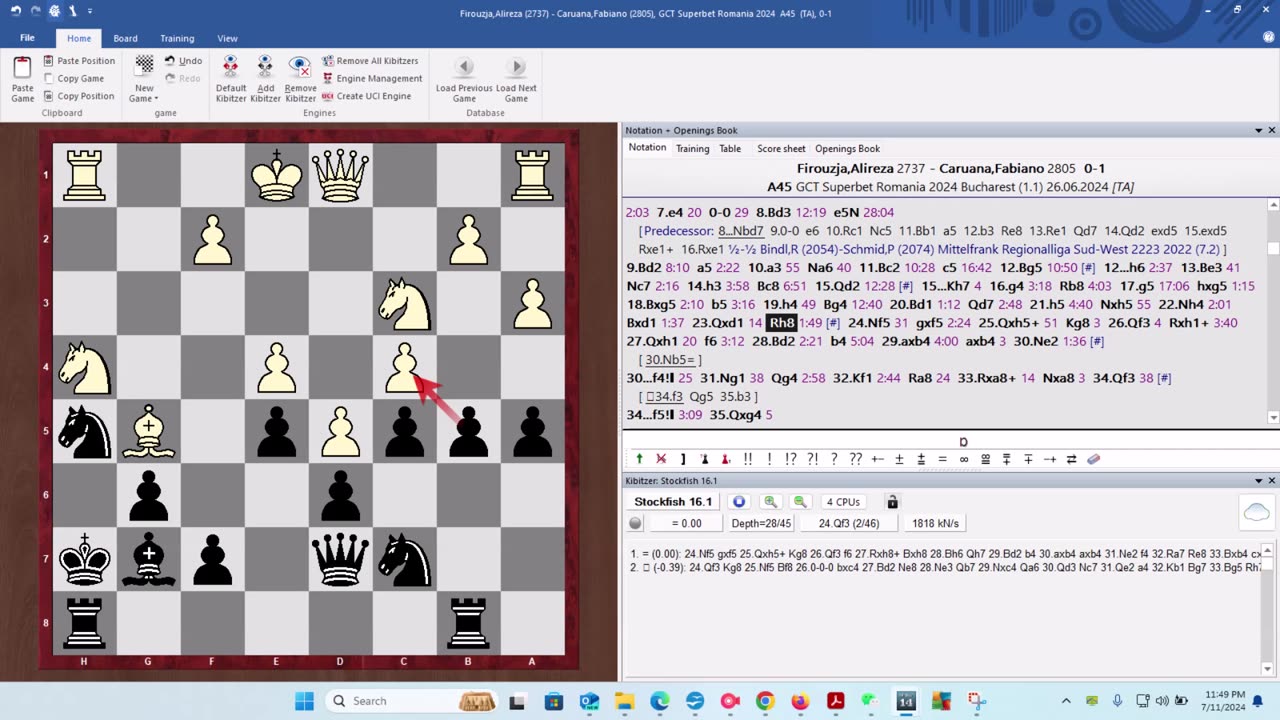Click the 1818 kN/s speed field

click(x=935, y=523)
